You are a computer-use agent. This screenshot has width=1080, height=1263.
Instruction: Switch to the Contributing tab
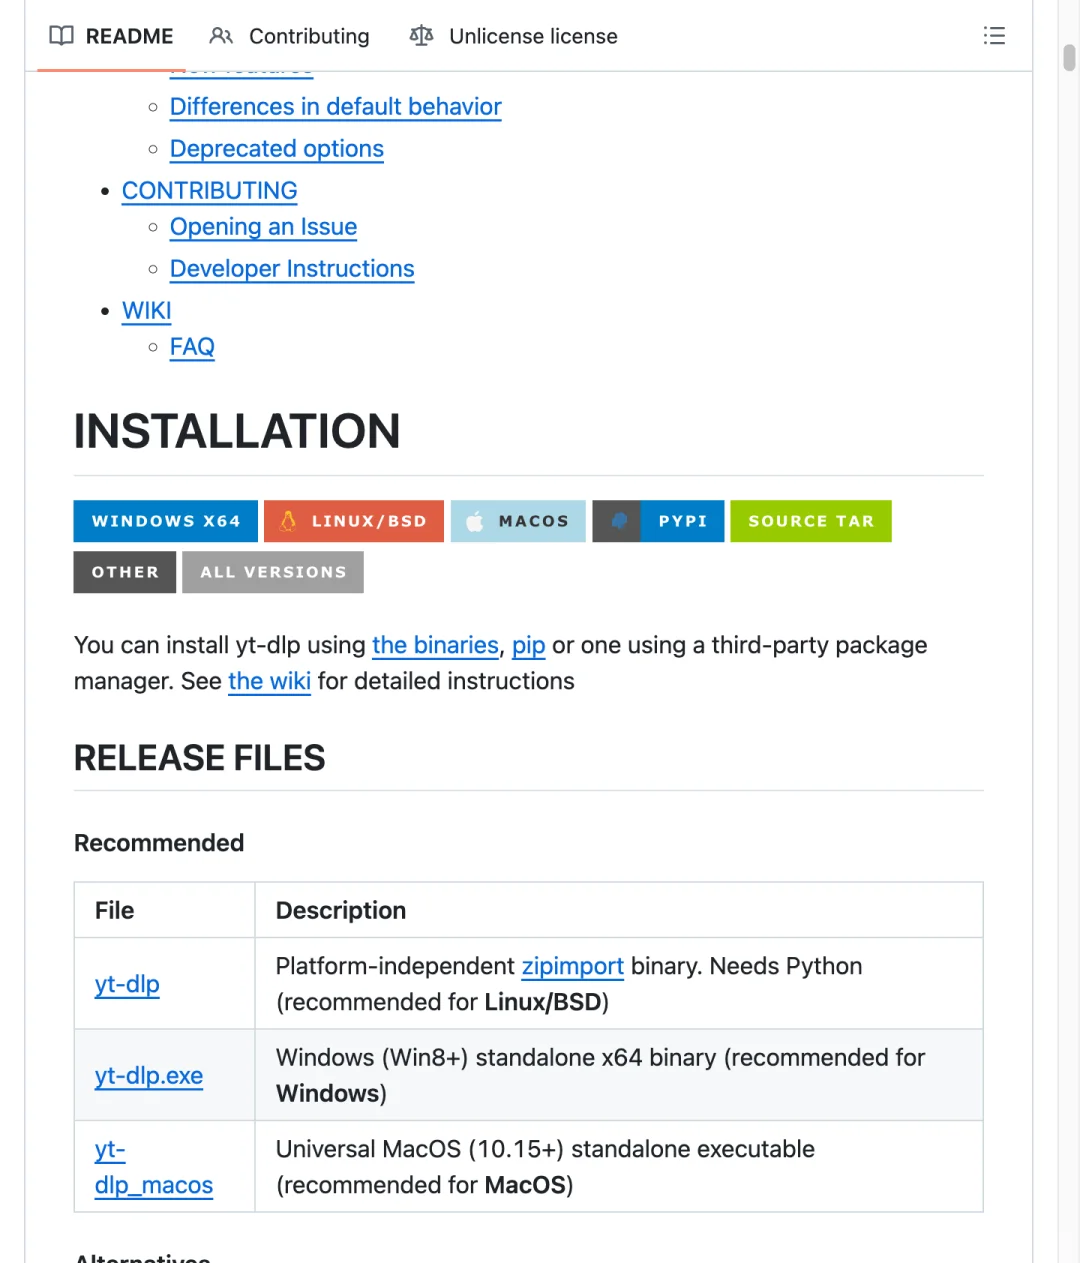pyautogui.click(x=289, y=36)
